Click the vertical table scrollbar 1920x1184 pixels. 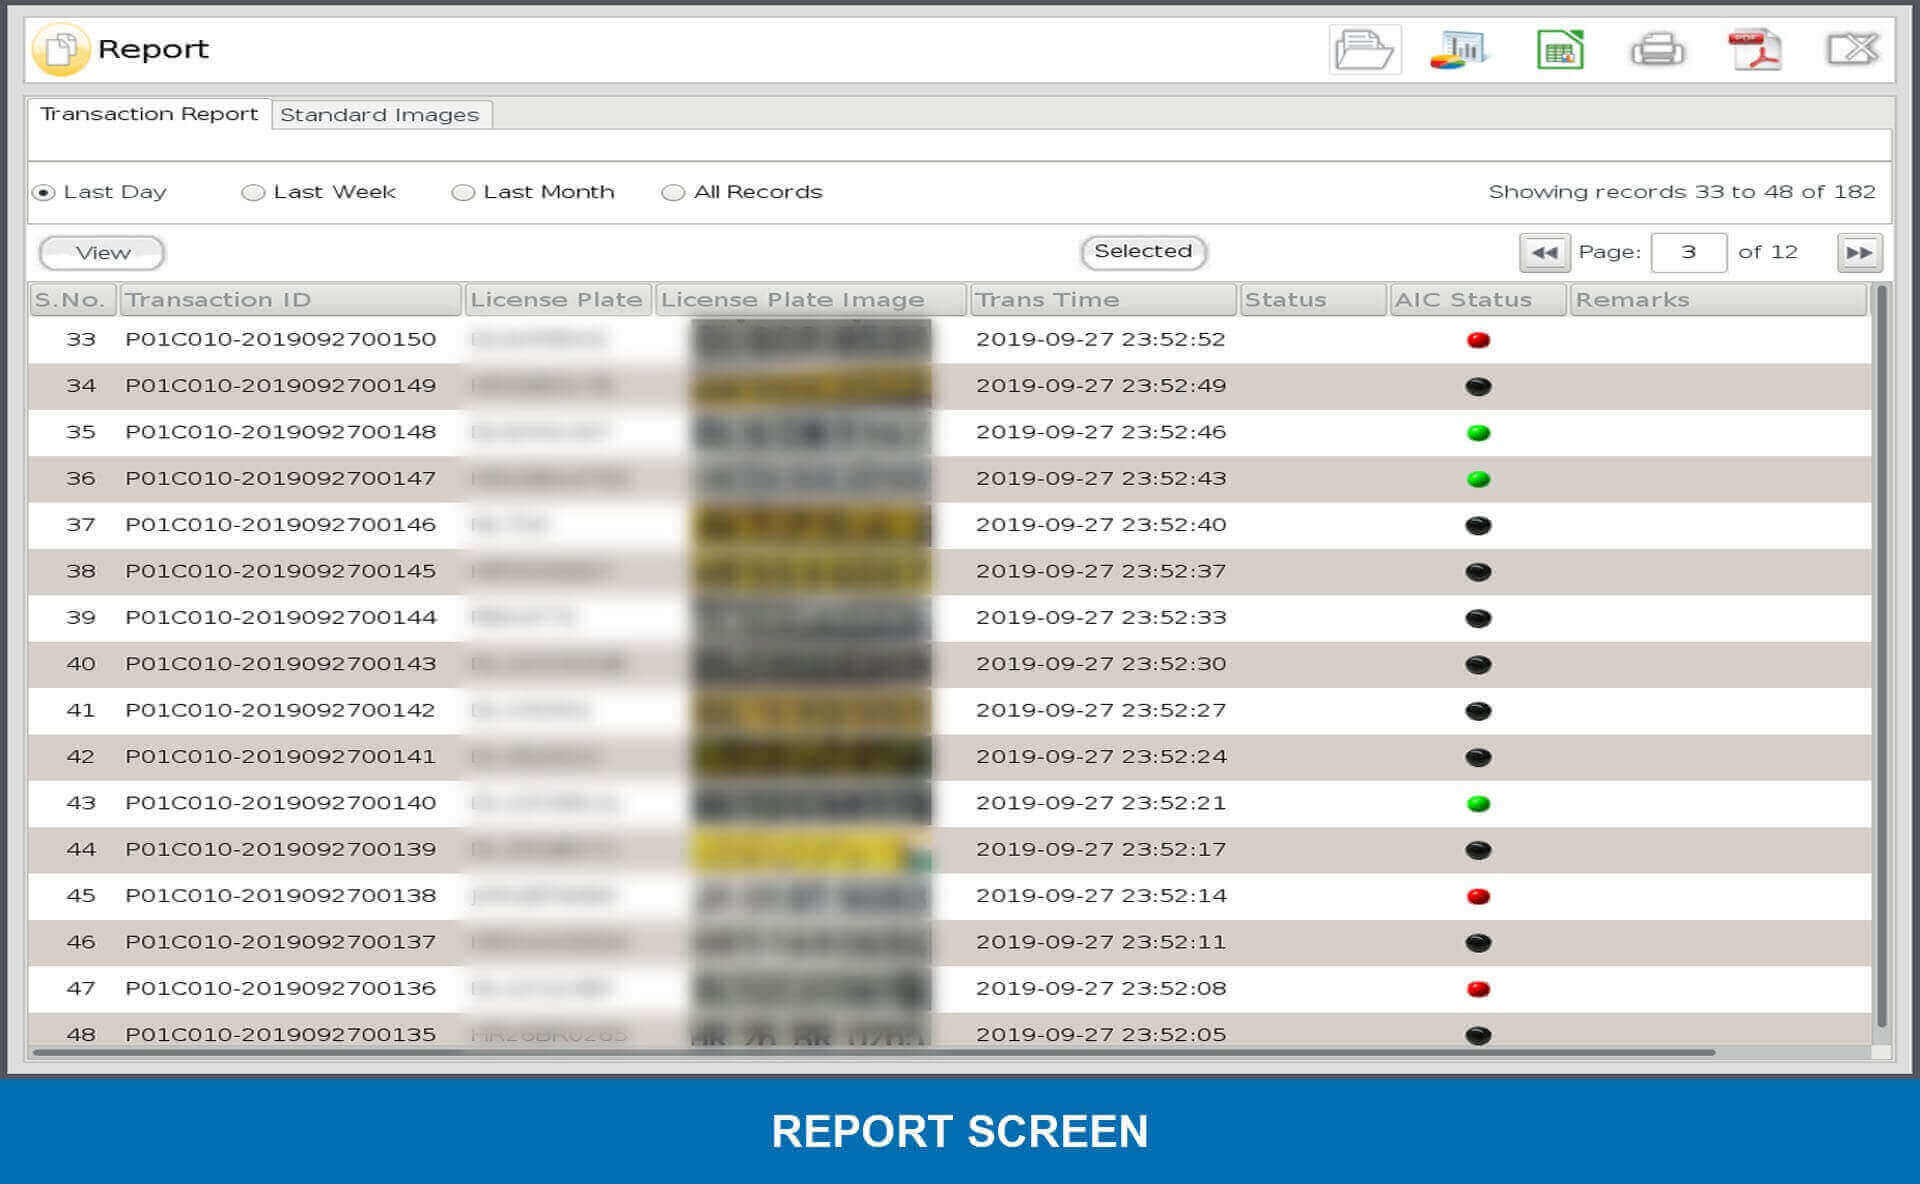coord(1882,657)
